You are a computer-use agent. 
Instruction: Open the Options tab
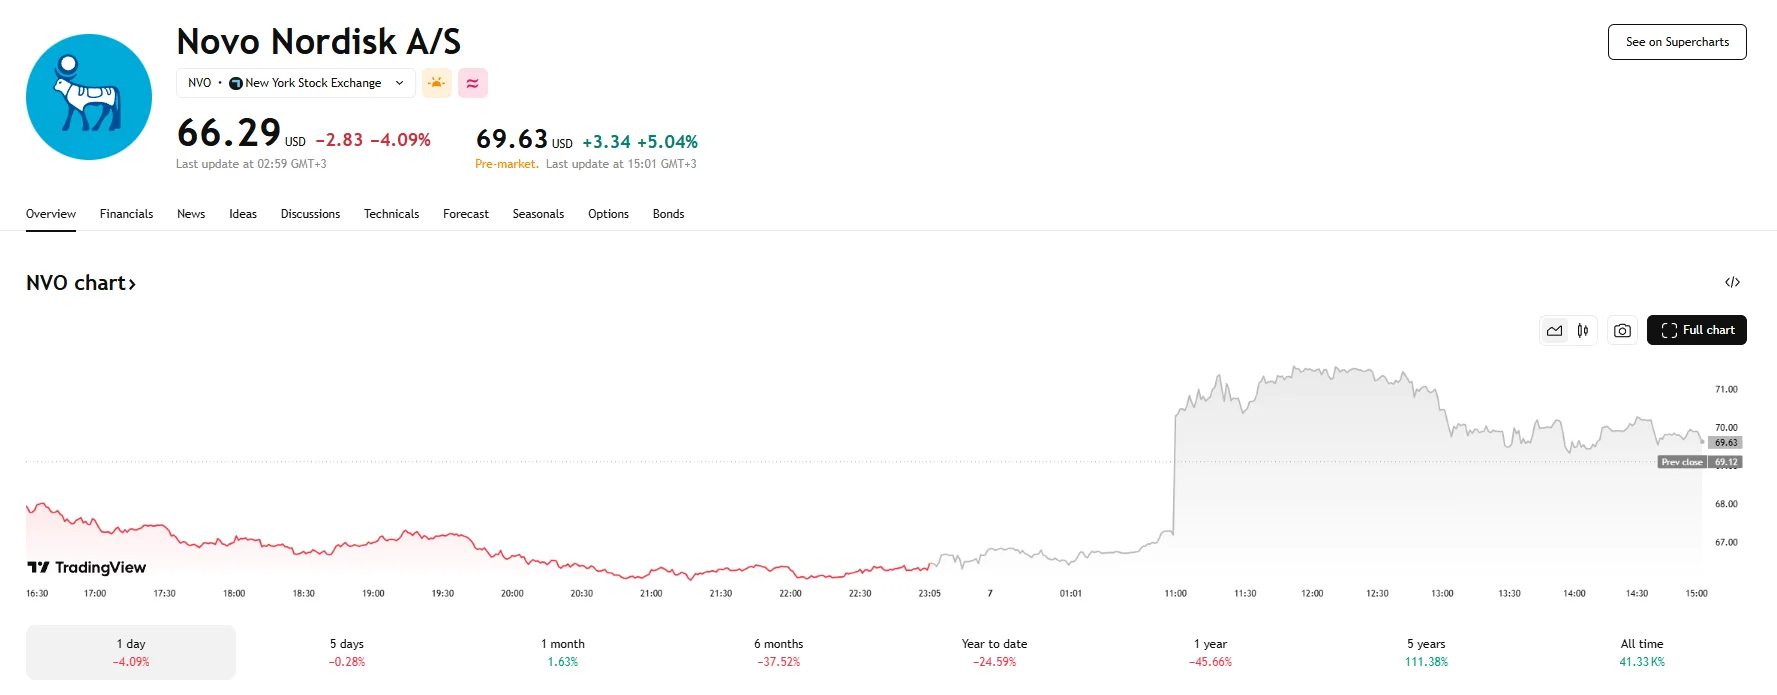pos(608,214)
